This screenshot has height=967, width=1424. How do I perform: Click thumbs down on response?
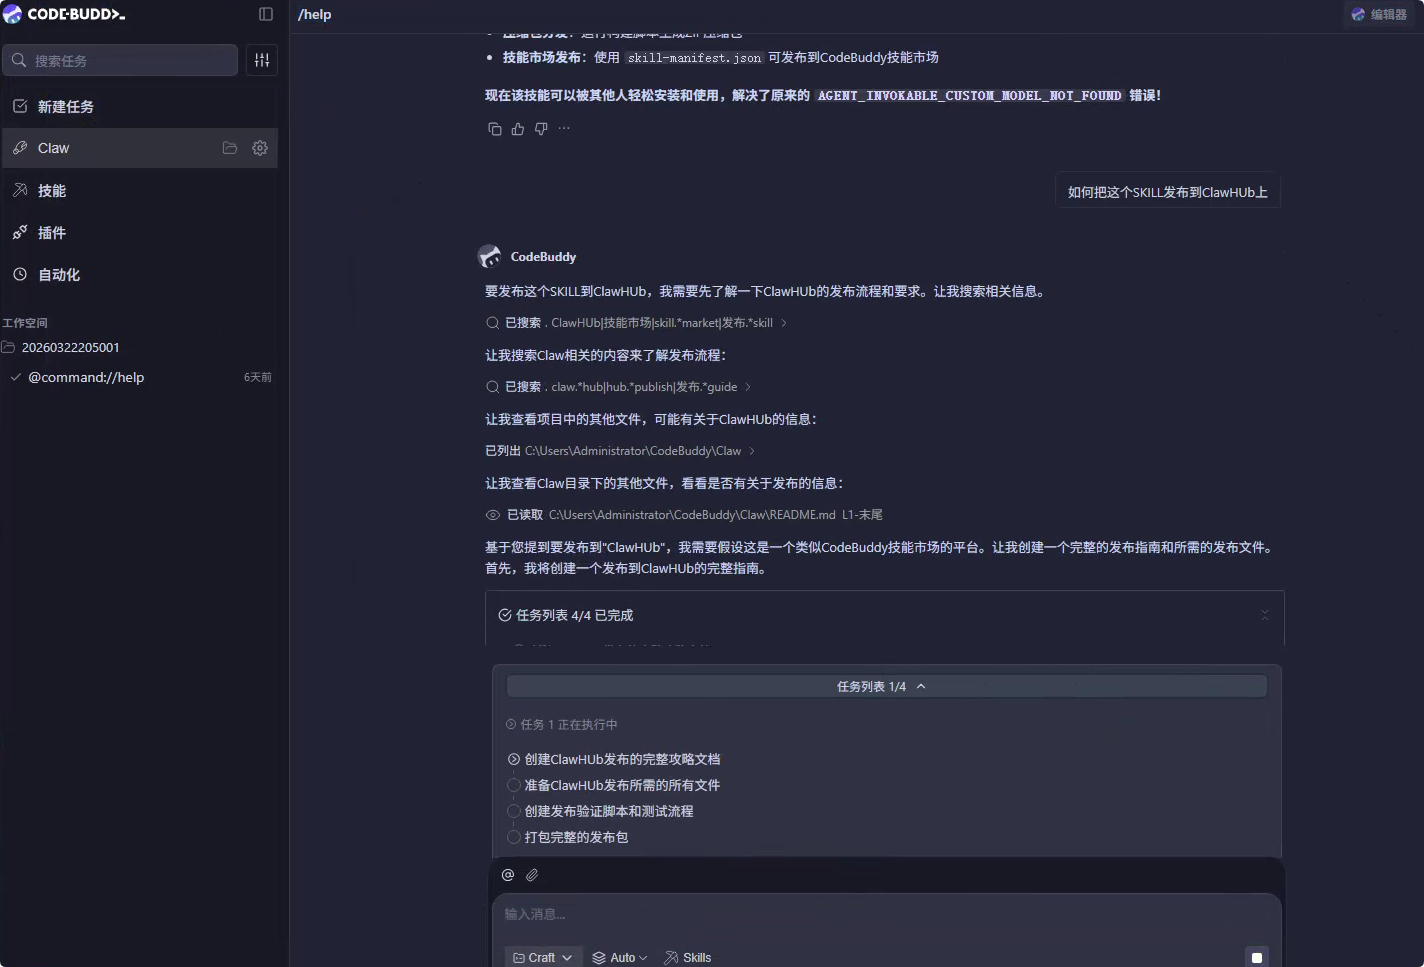pyautogui.click(x=541, y=128)
